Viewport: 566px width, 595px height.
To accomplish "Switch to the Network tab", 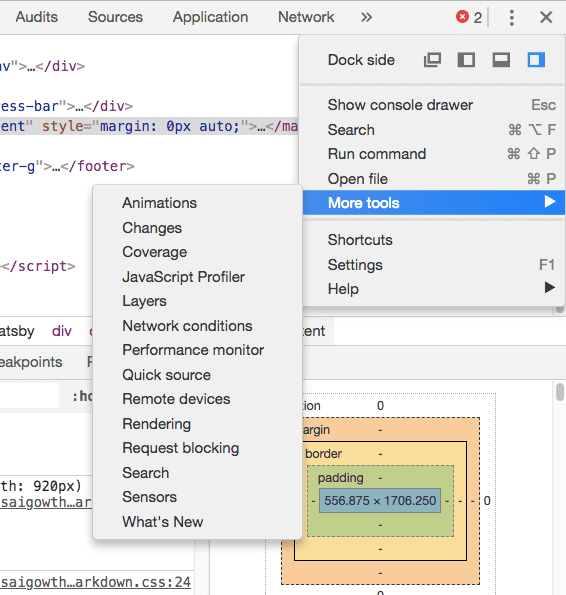I will pos(306,17).
